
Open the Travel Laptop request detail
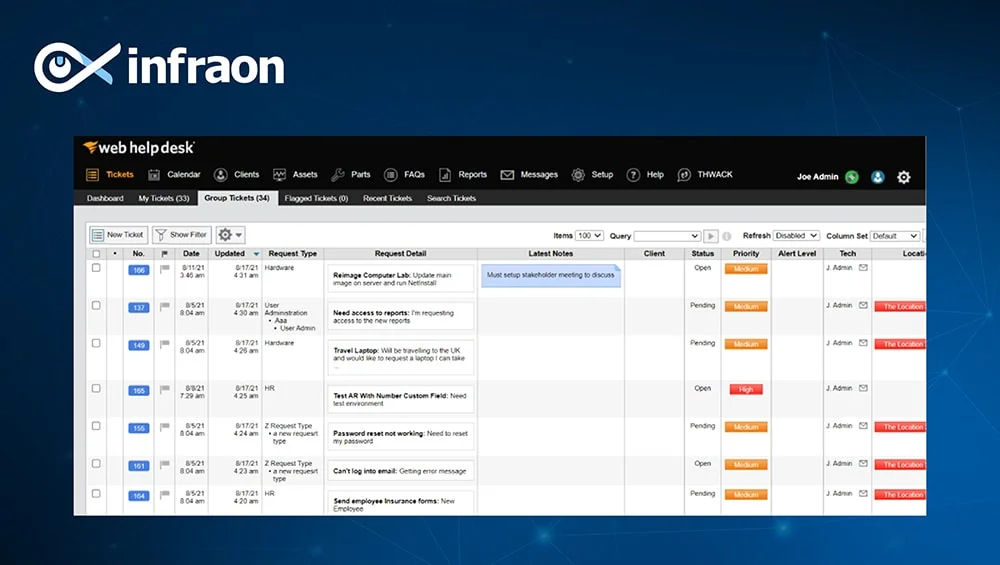(401, 358)
